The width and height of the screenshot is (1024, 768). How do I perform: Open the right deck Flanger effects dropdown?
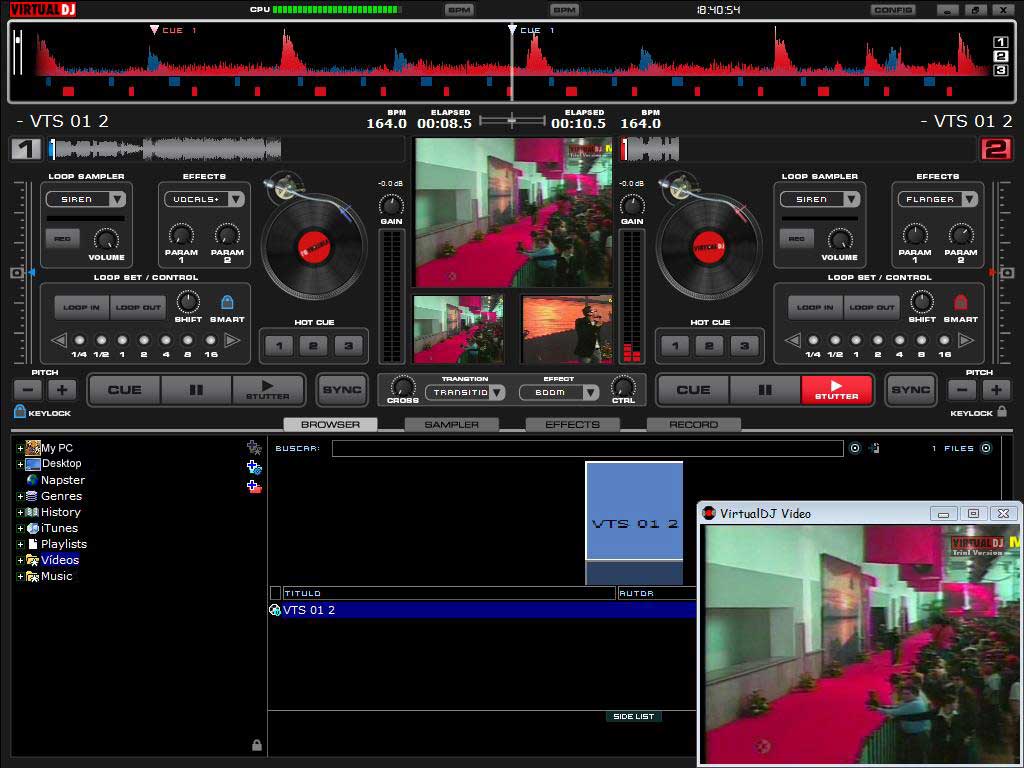tap(968, 199)
